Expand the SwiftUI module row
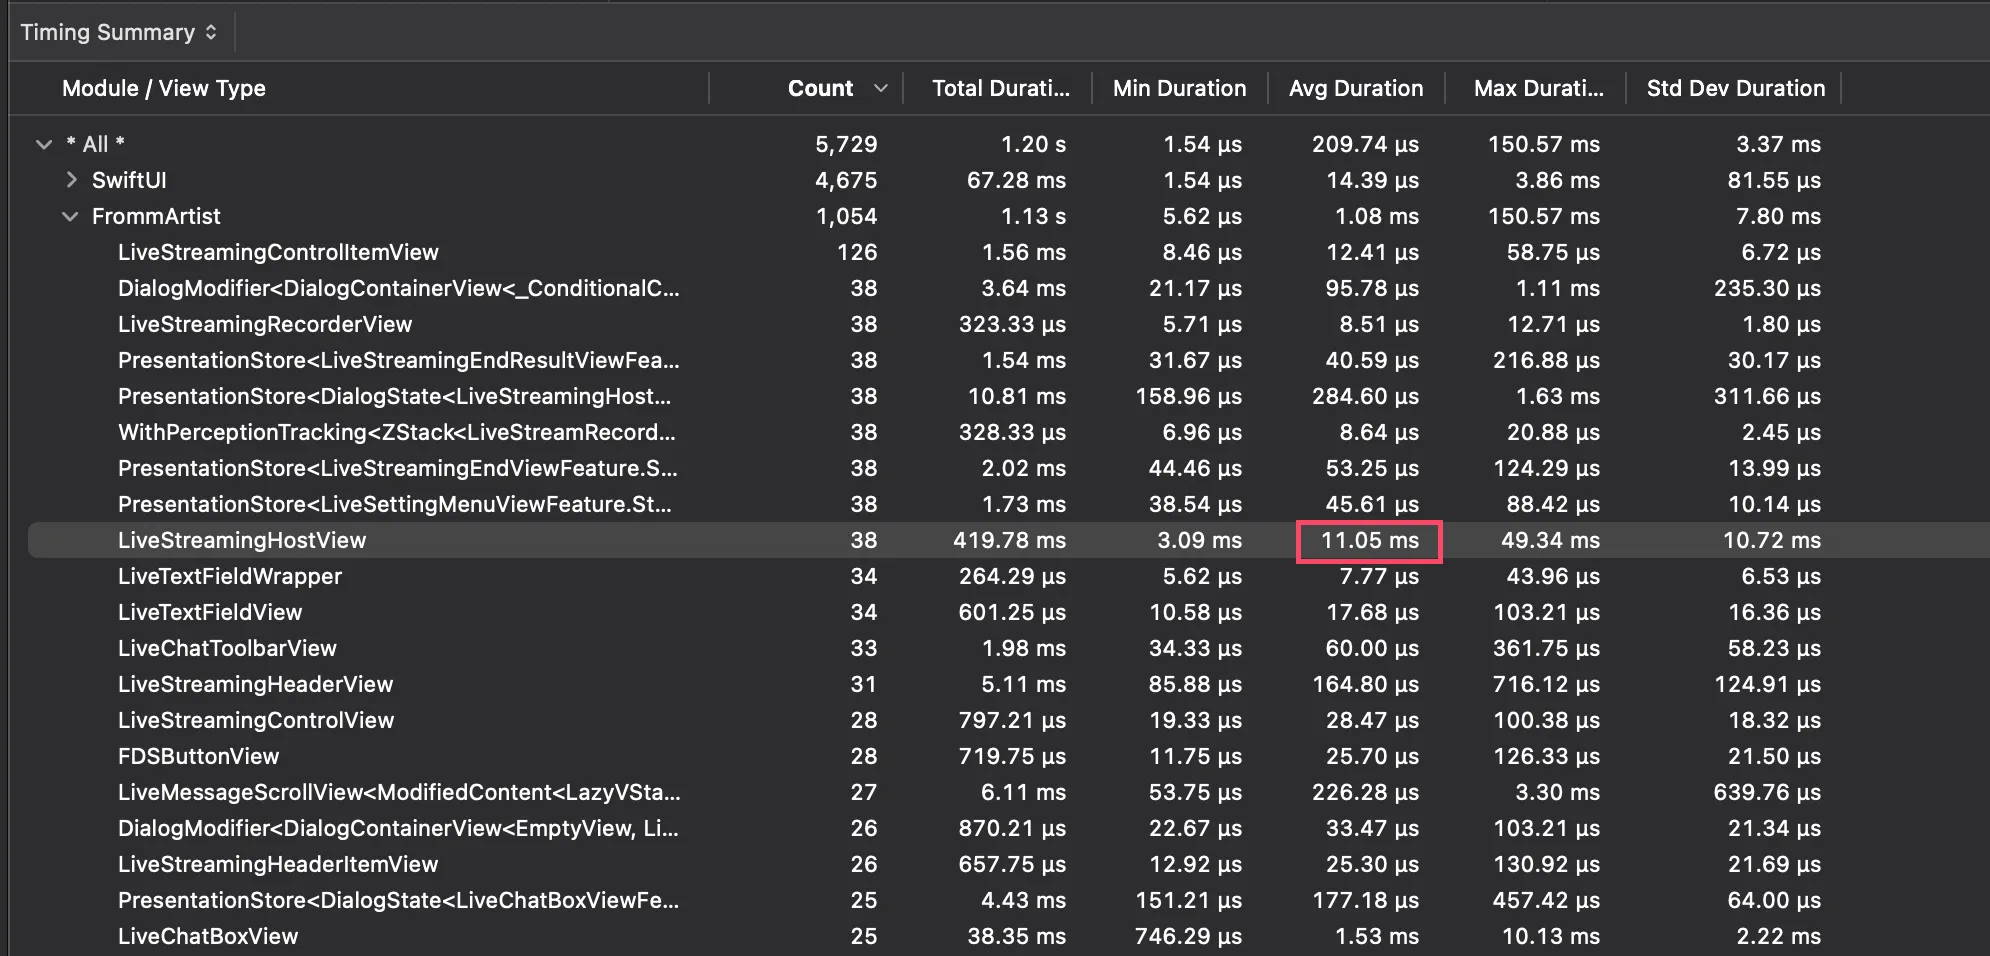 (x=71, y=180)
